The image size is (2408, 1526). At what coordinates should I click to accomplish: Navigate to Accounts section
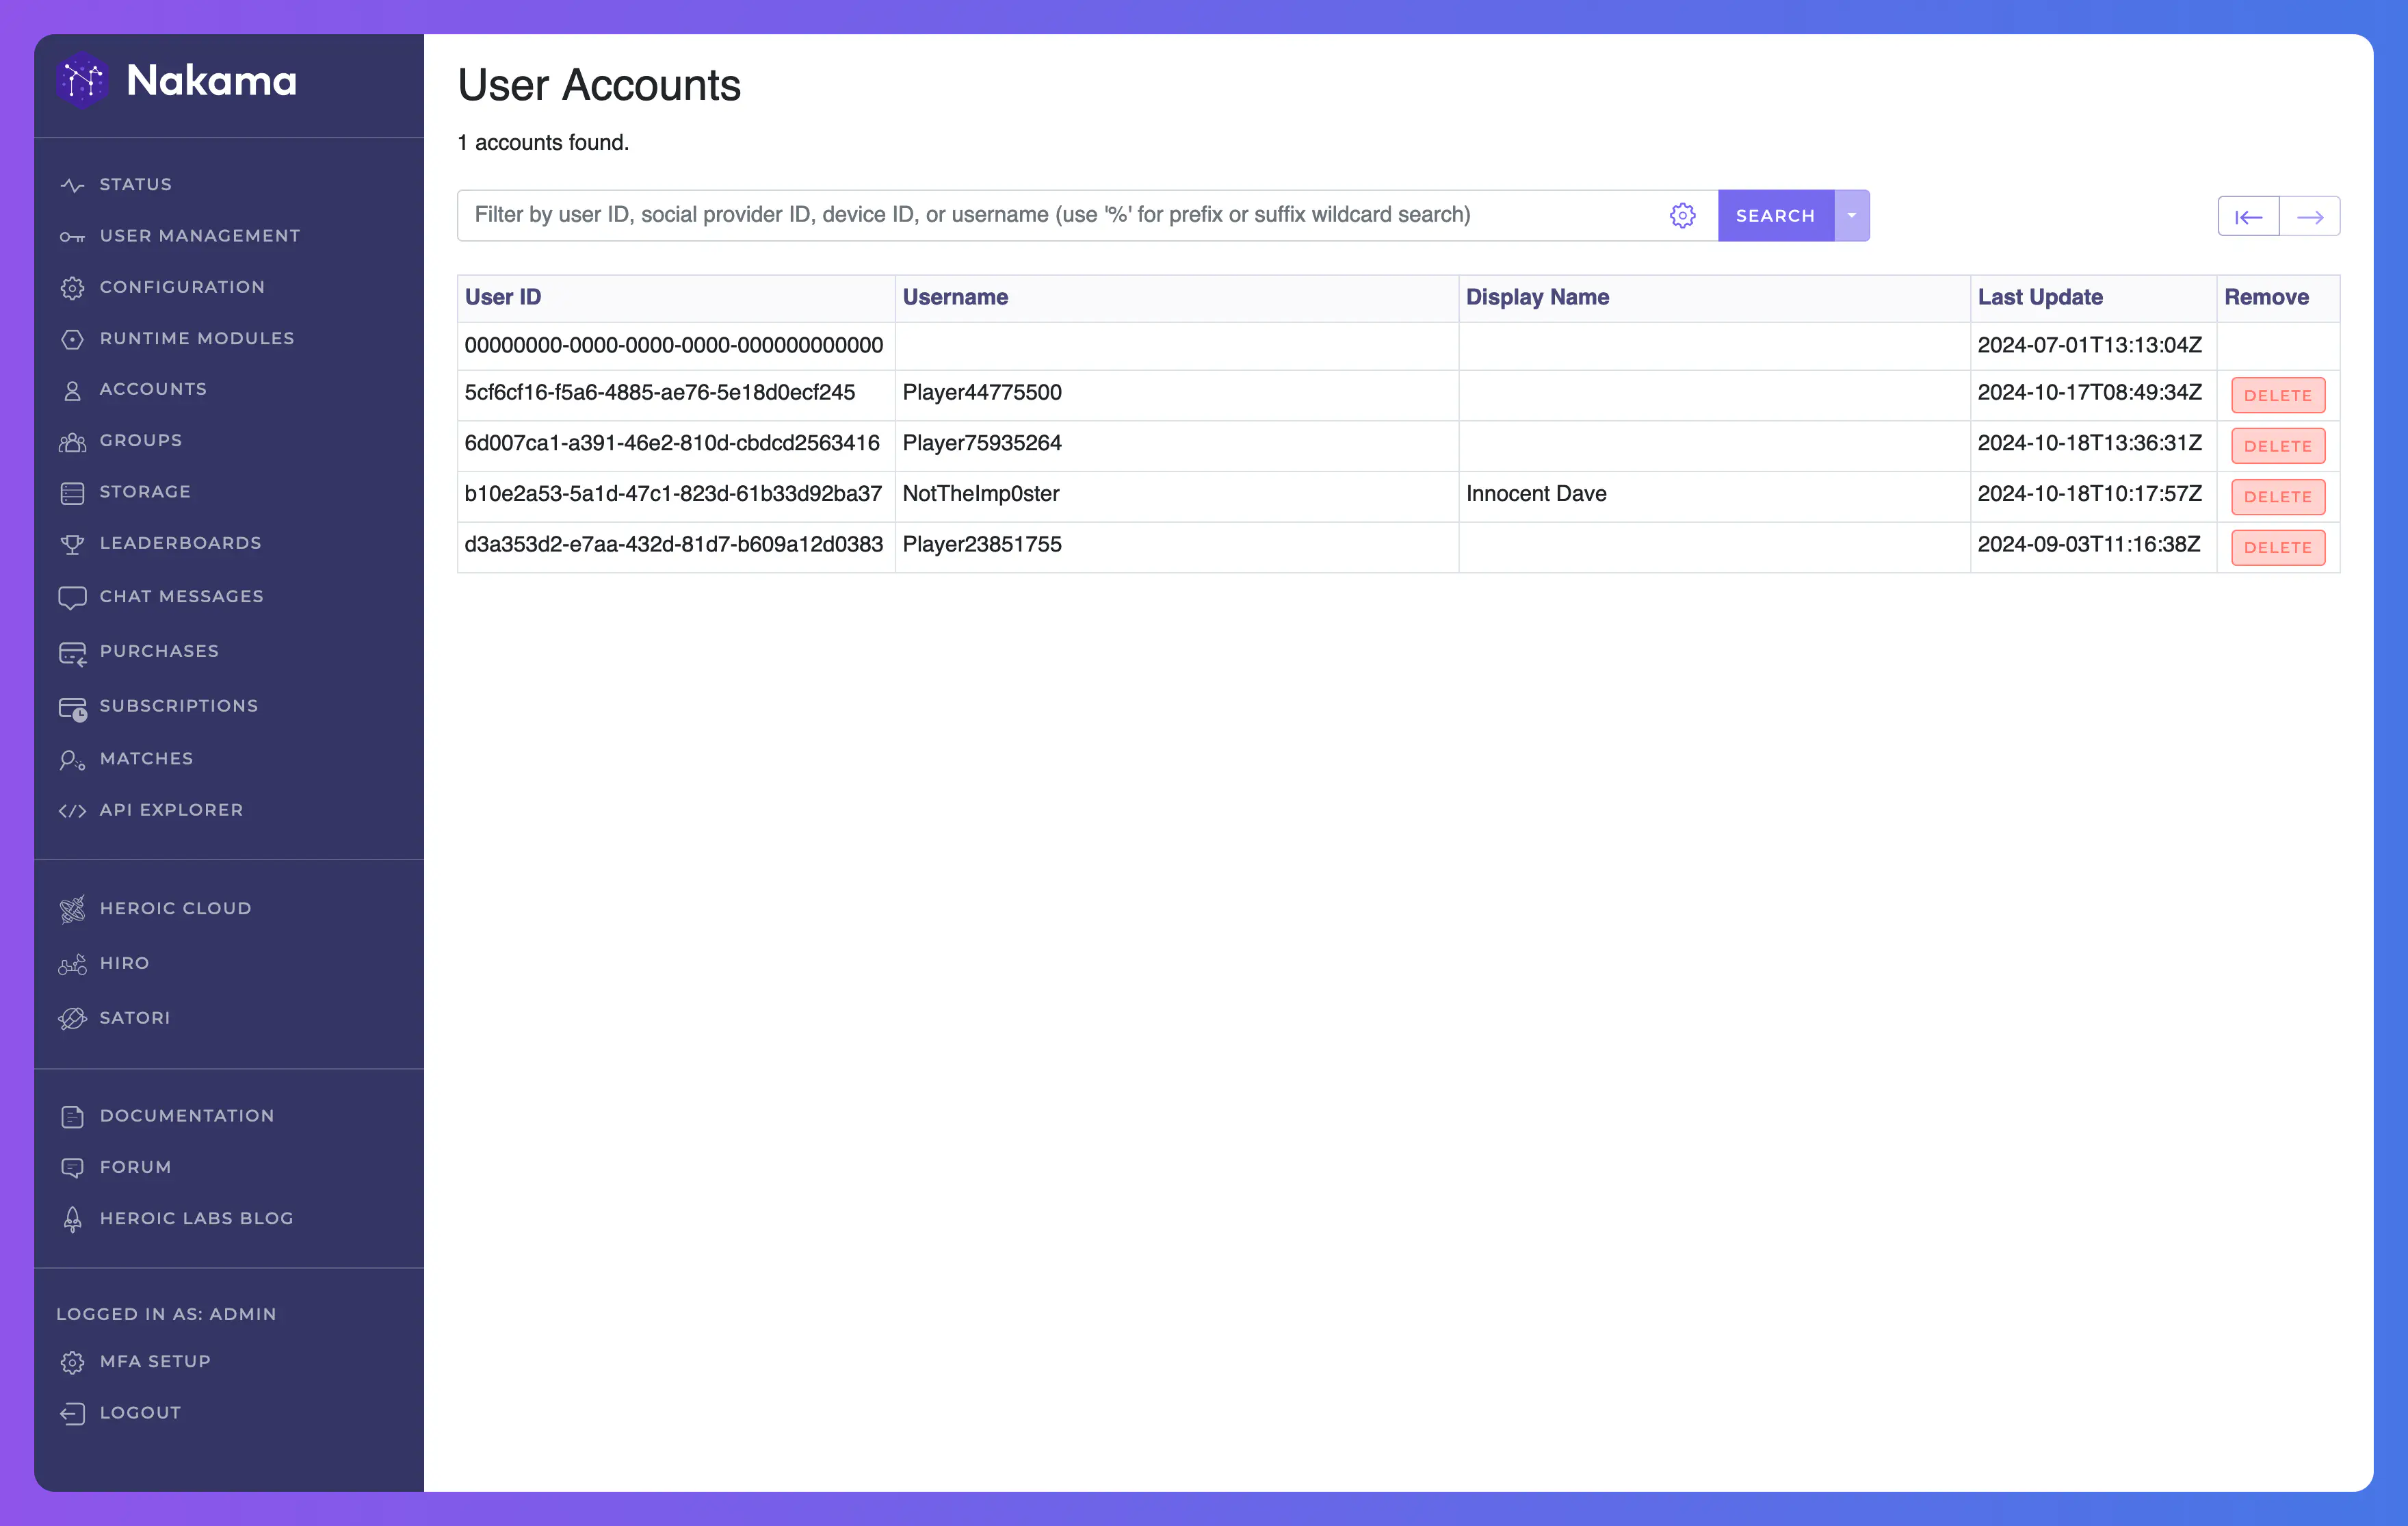153,388
